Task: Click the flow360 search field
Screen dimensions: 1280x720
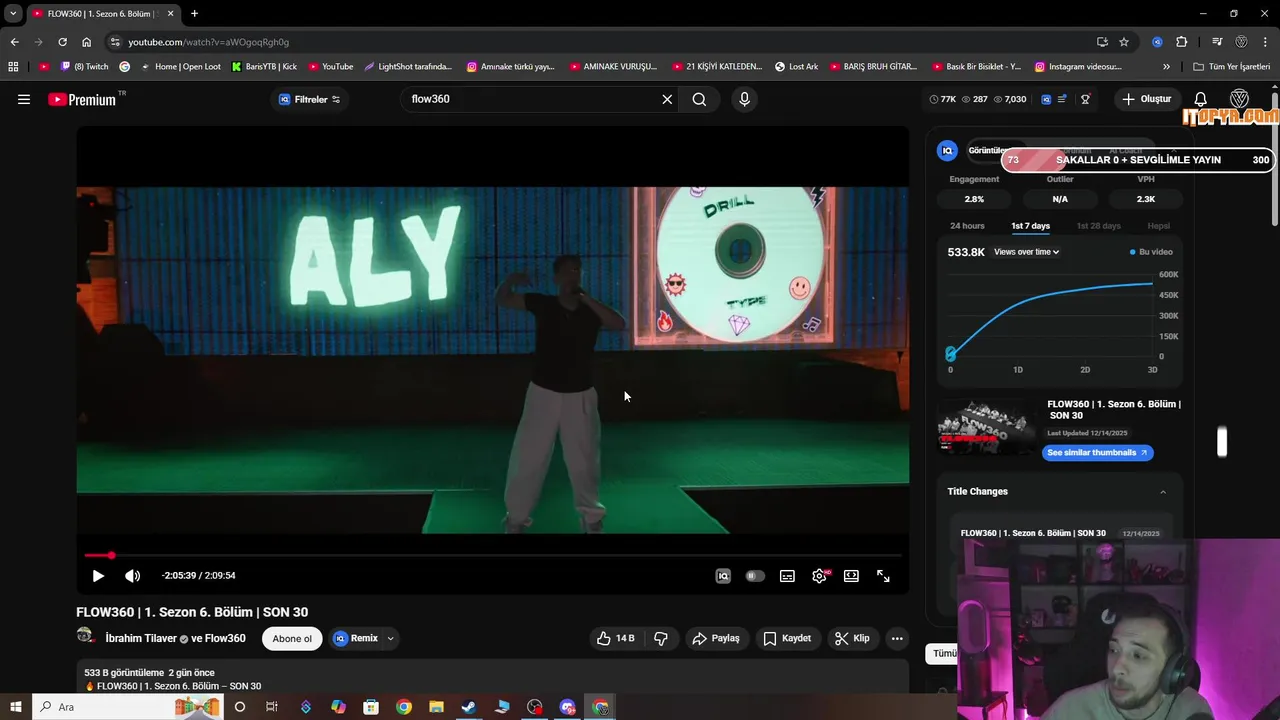Action: (x=530, y=99)
